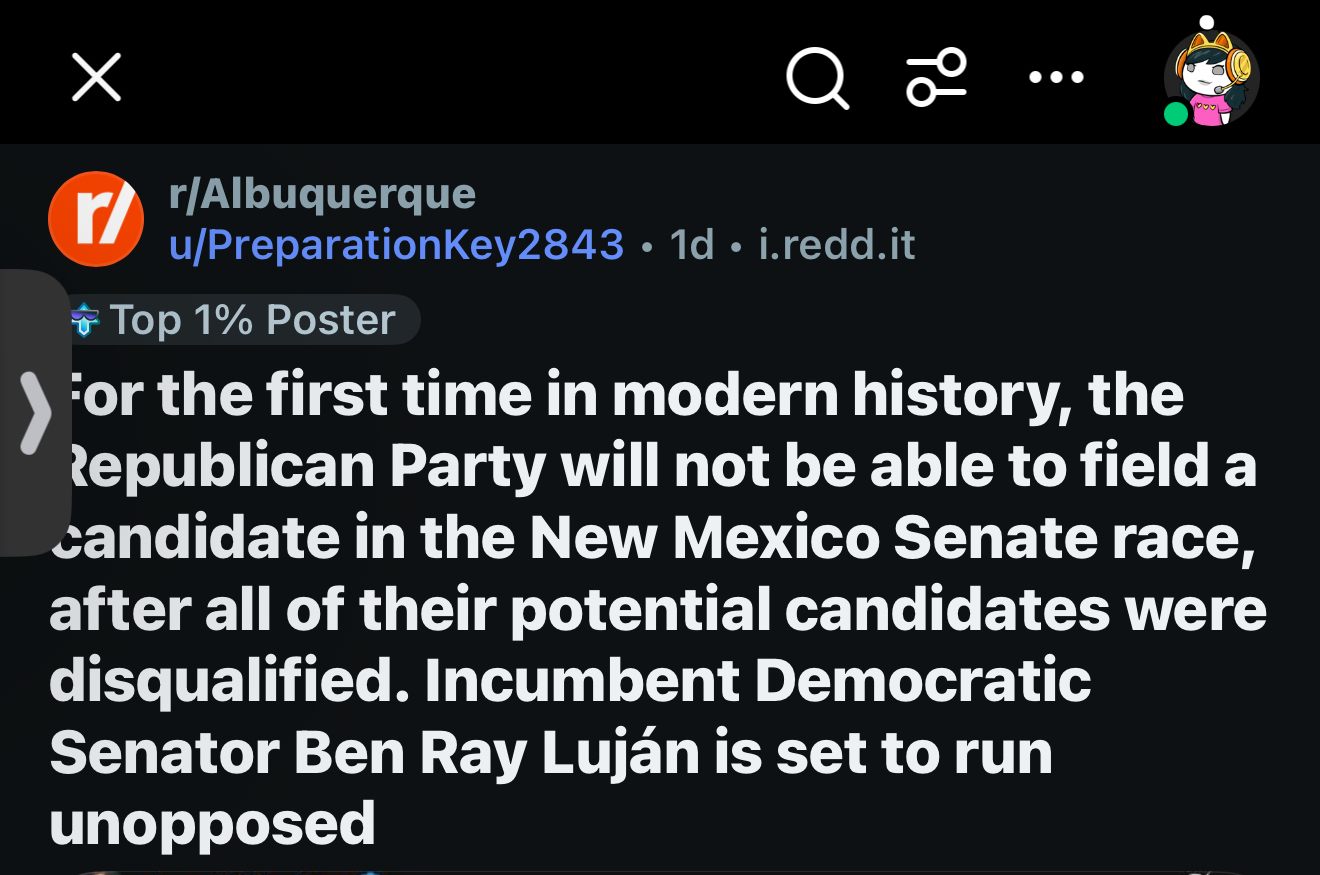
Task: Open the profile avatar menu
Action: coord(1213,79)
